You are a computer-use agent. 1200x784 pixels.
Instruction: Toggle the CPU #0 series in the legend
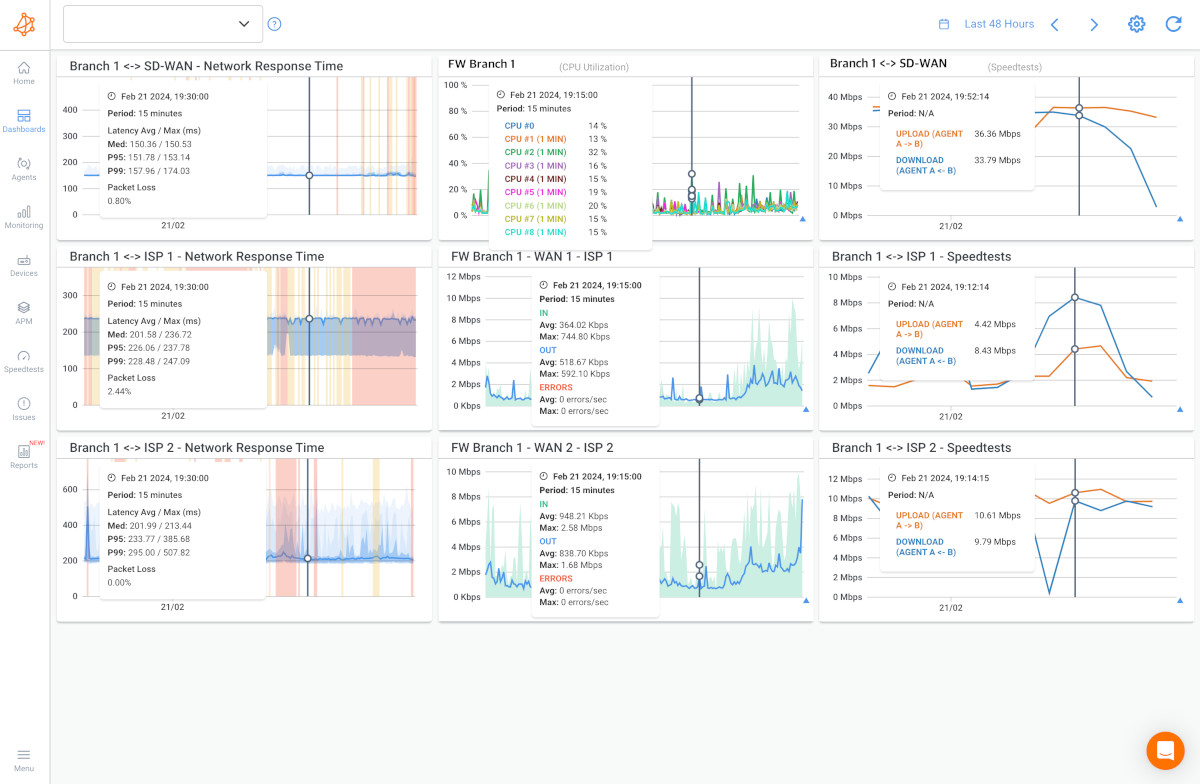point(520,125)
